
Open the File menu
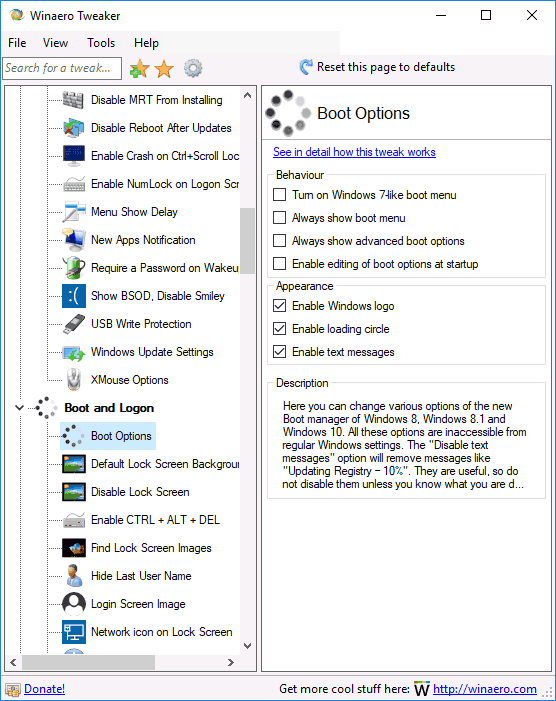17,43
